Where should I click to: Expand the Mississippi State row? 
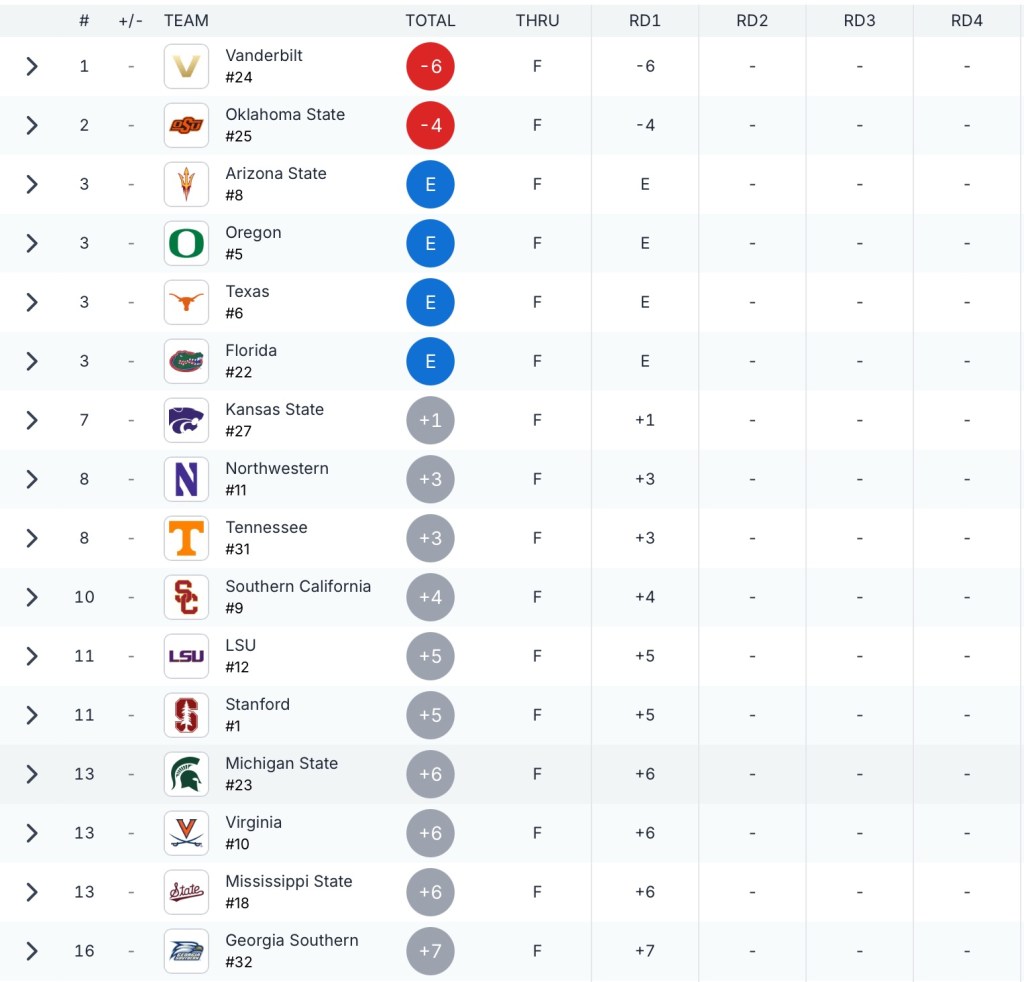point(32,892)
